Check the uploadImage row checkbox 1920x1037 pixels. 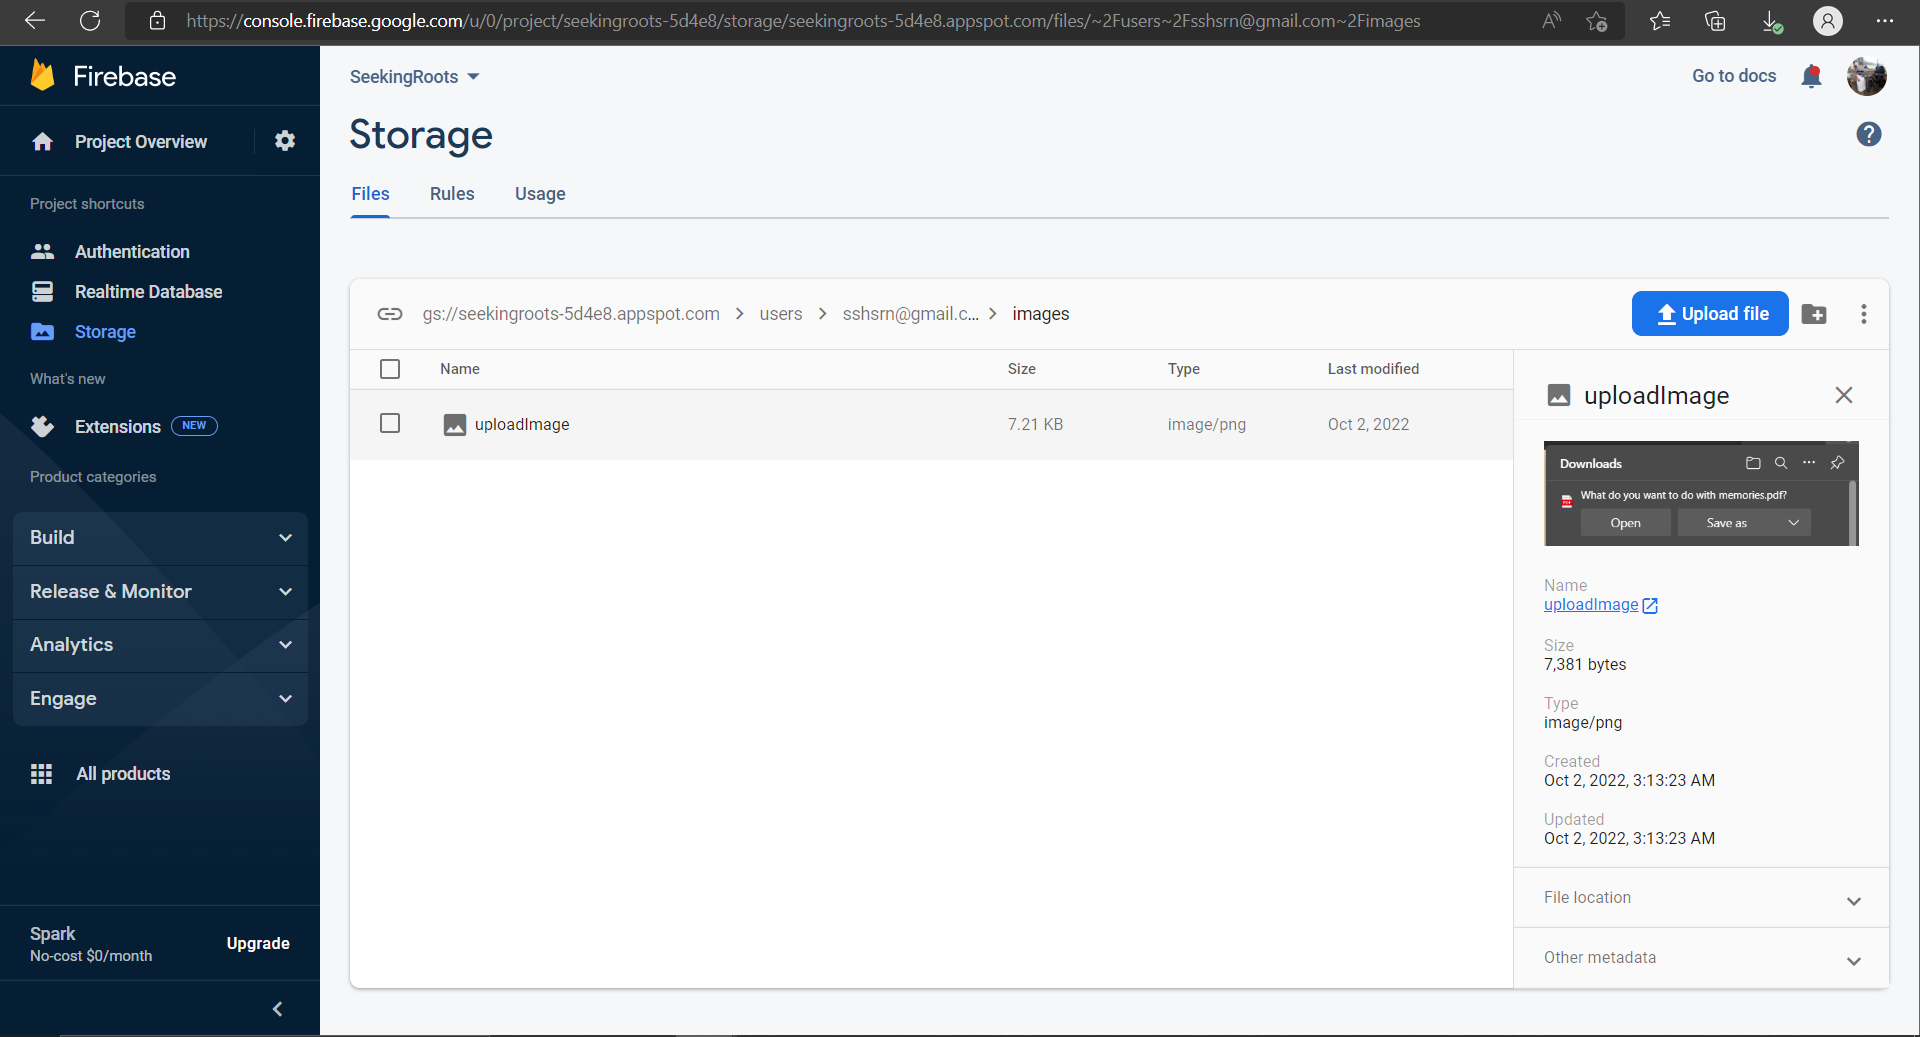tap(390, 424)
